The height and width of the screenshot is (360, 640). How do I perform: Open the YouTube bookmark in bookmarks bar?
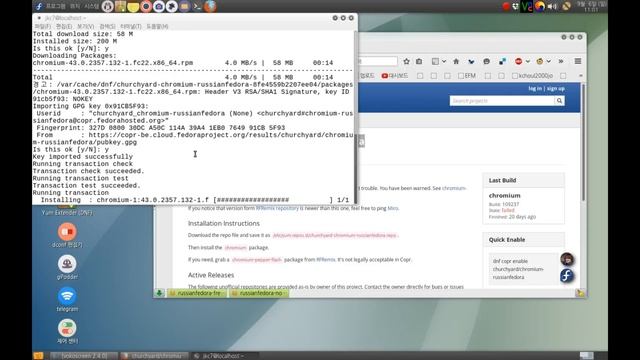[x=395, y=76]
